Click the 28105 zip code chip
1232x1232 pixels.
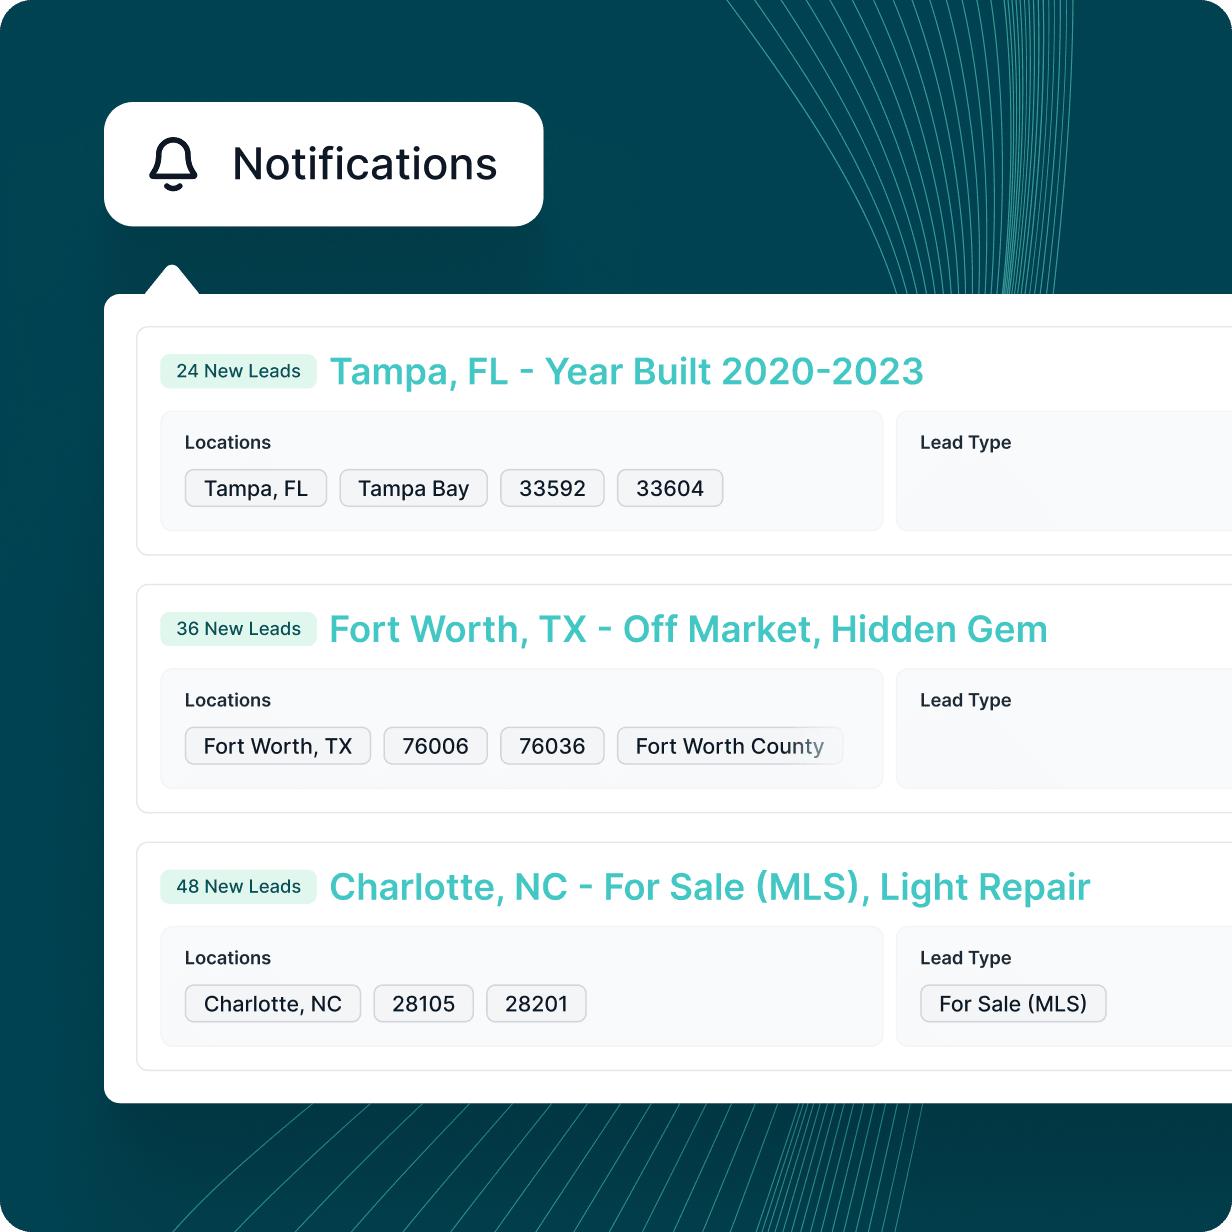tap(423, 1003)
